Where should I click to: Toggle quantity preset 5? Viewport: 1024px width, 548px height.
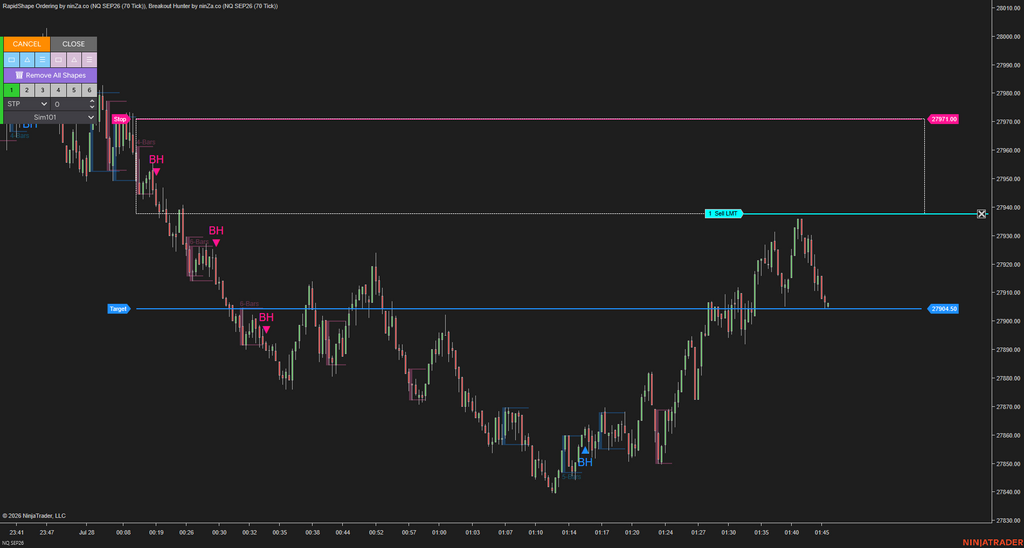click(x=74, y=90)
